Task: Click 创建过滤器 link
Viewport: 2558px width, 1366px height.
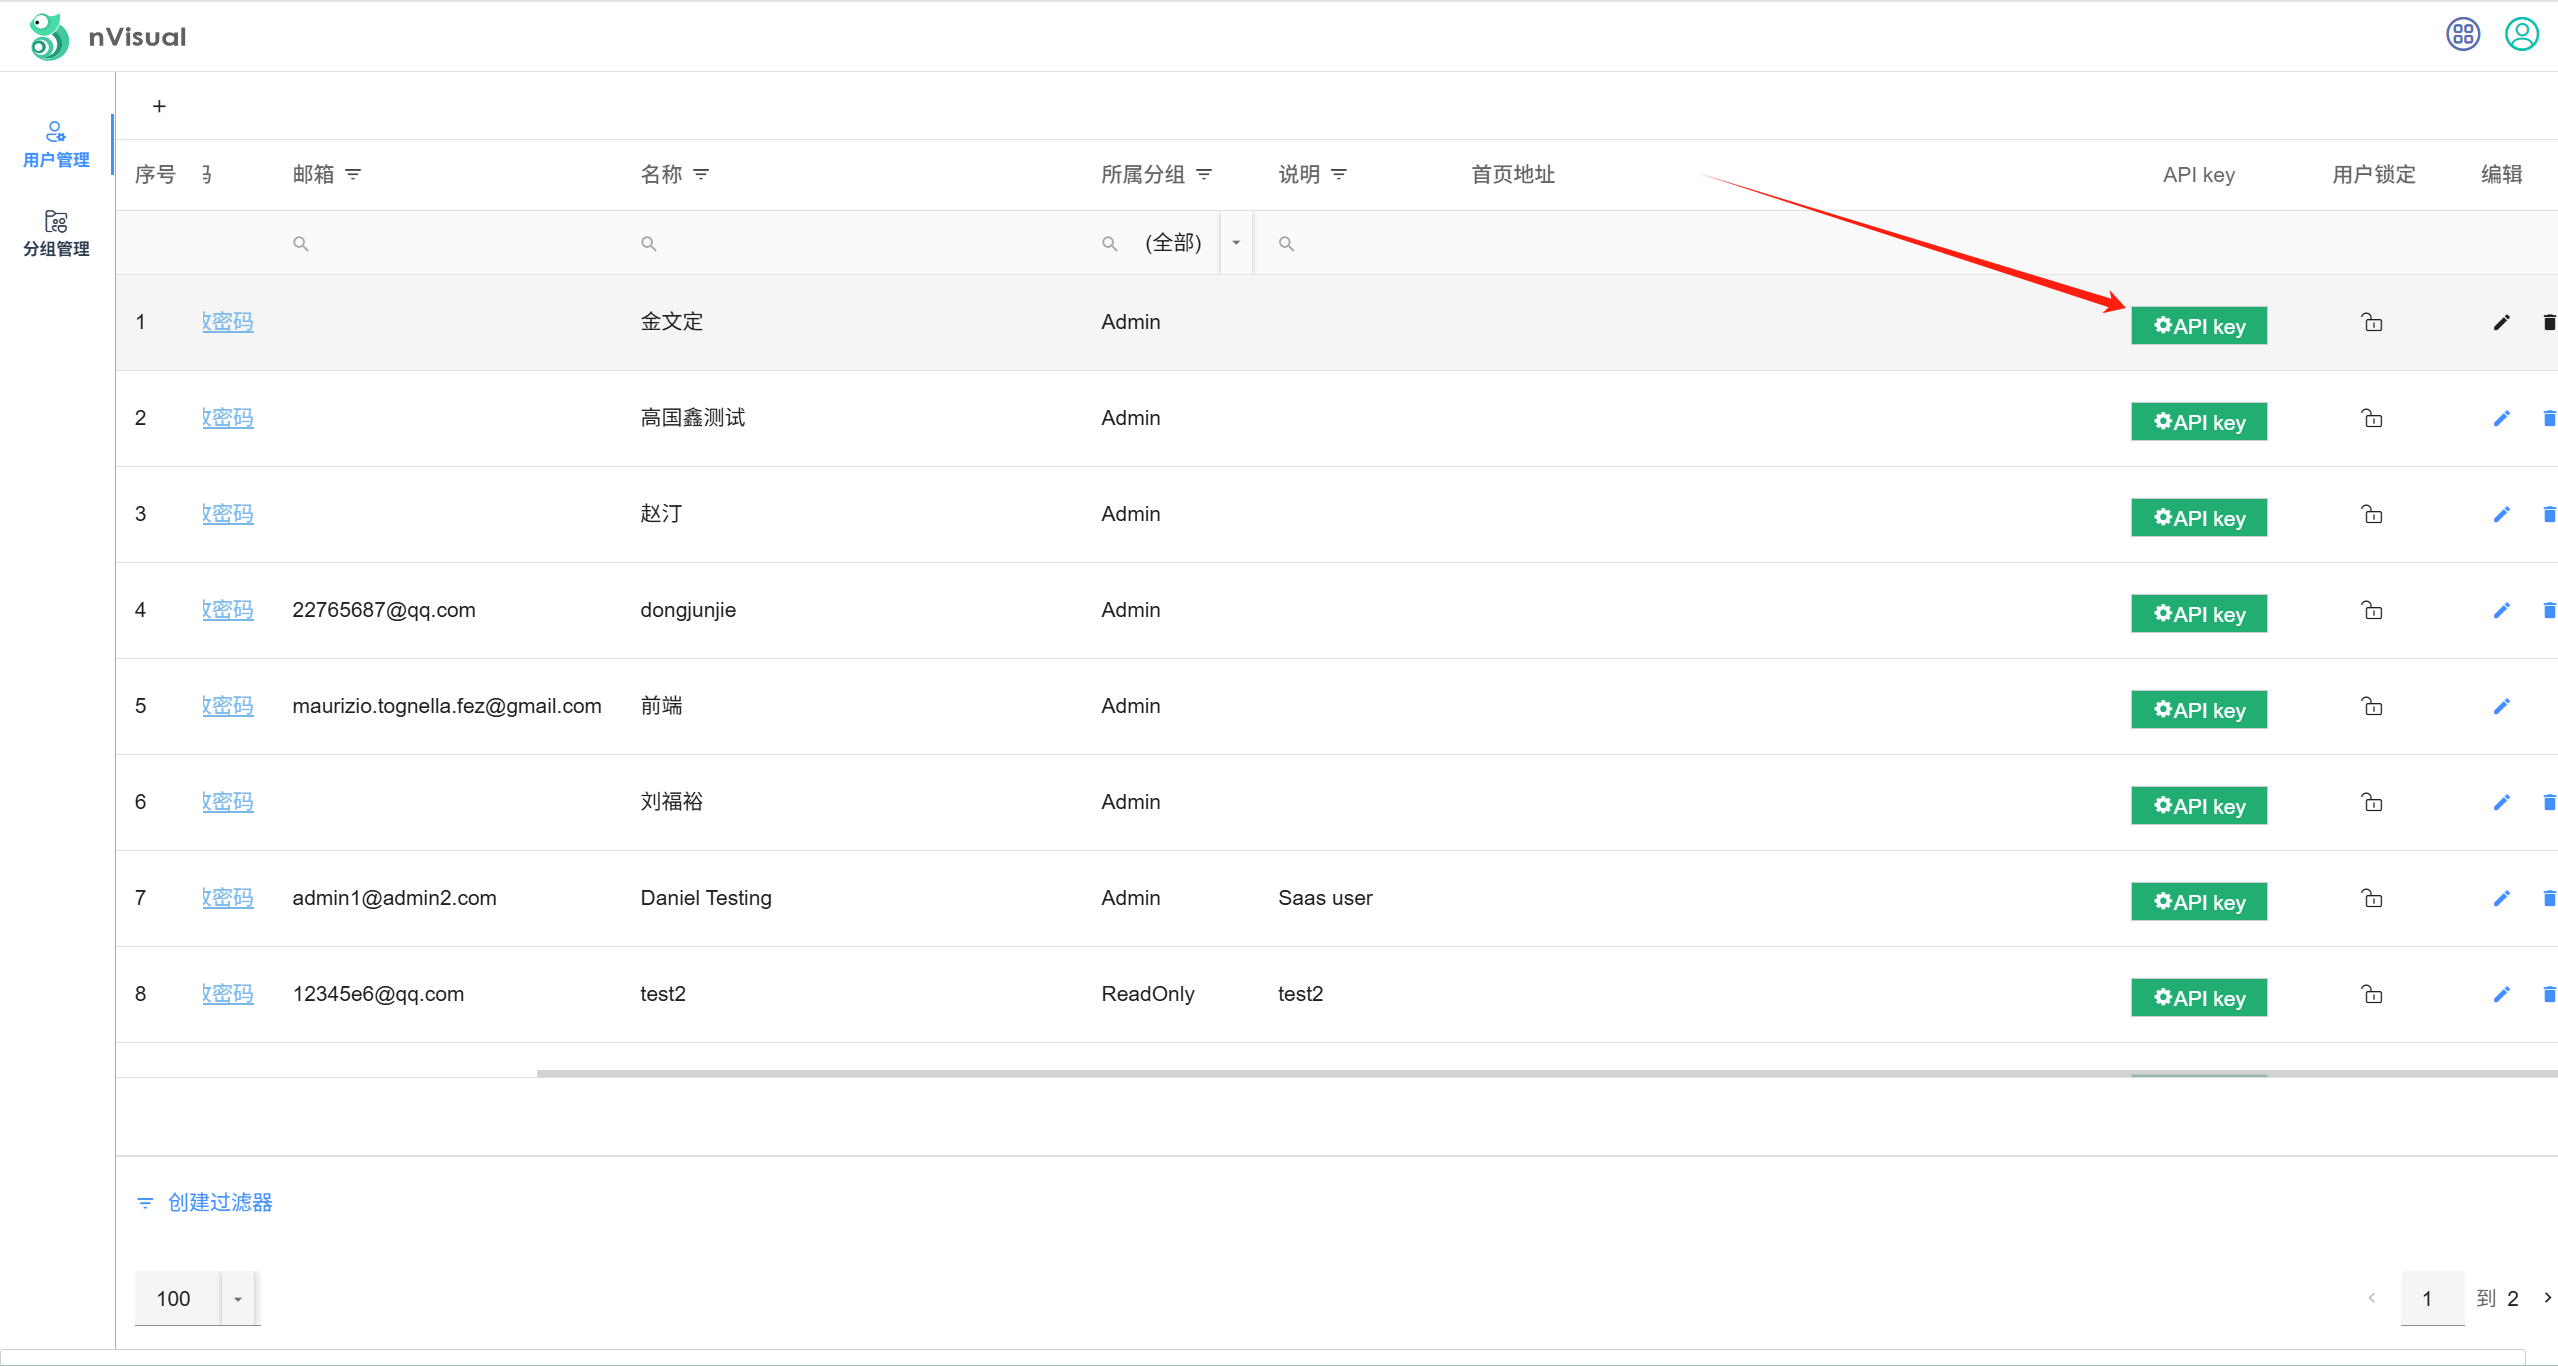Action: [x=219, y=1202]
